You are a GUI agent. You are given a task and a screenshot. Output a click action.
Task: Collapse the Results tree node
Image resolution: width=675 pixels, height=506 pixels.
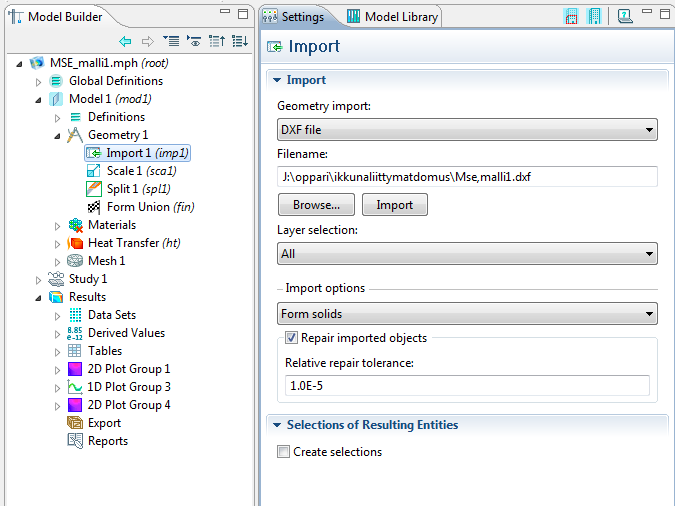click(x=38, y=298)
